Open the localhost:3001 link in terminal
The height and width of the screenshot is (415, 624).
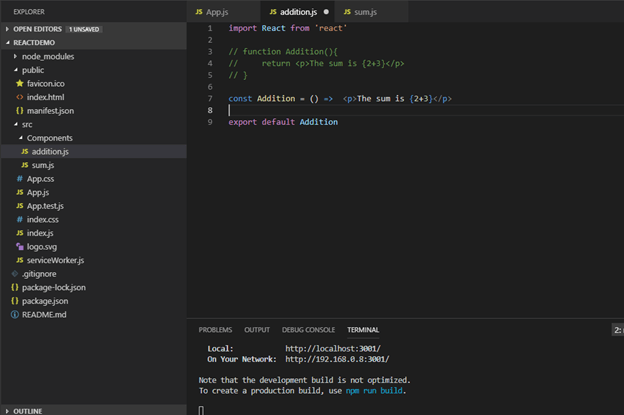click(x=332, y=348)
